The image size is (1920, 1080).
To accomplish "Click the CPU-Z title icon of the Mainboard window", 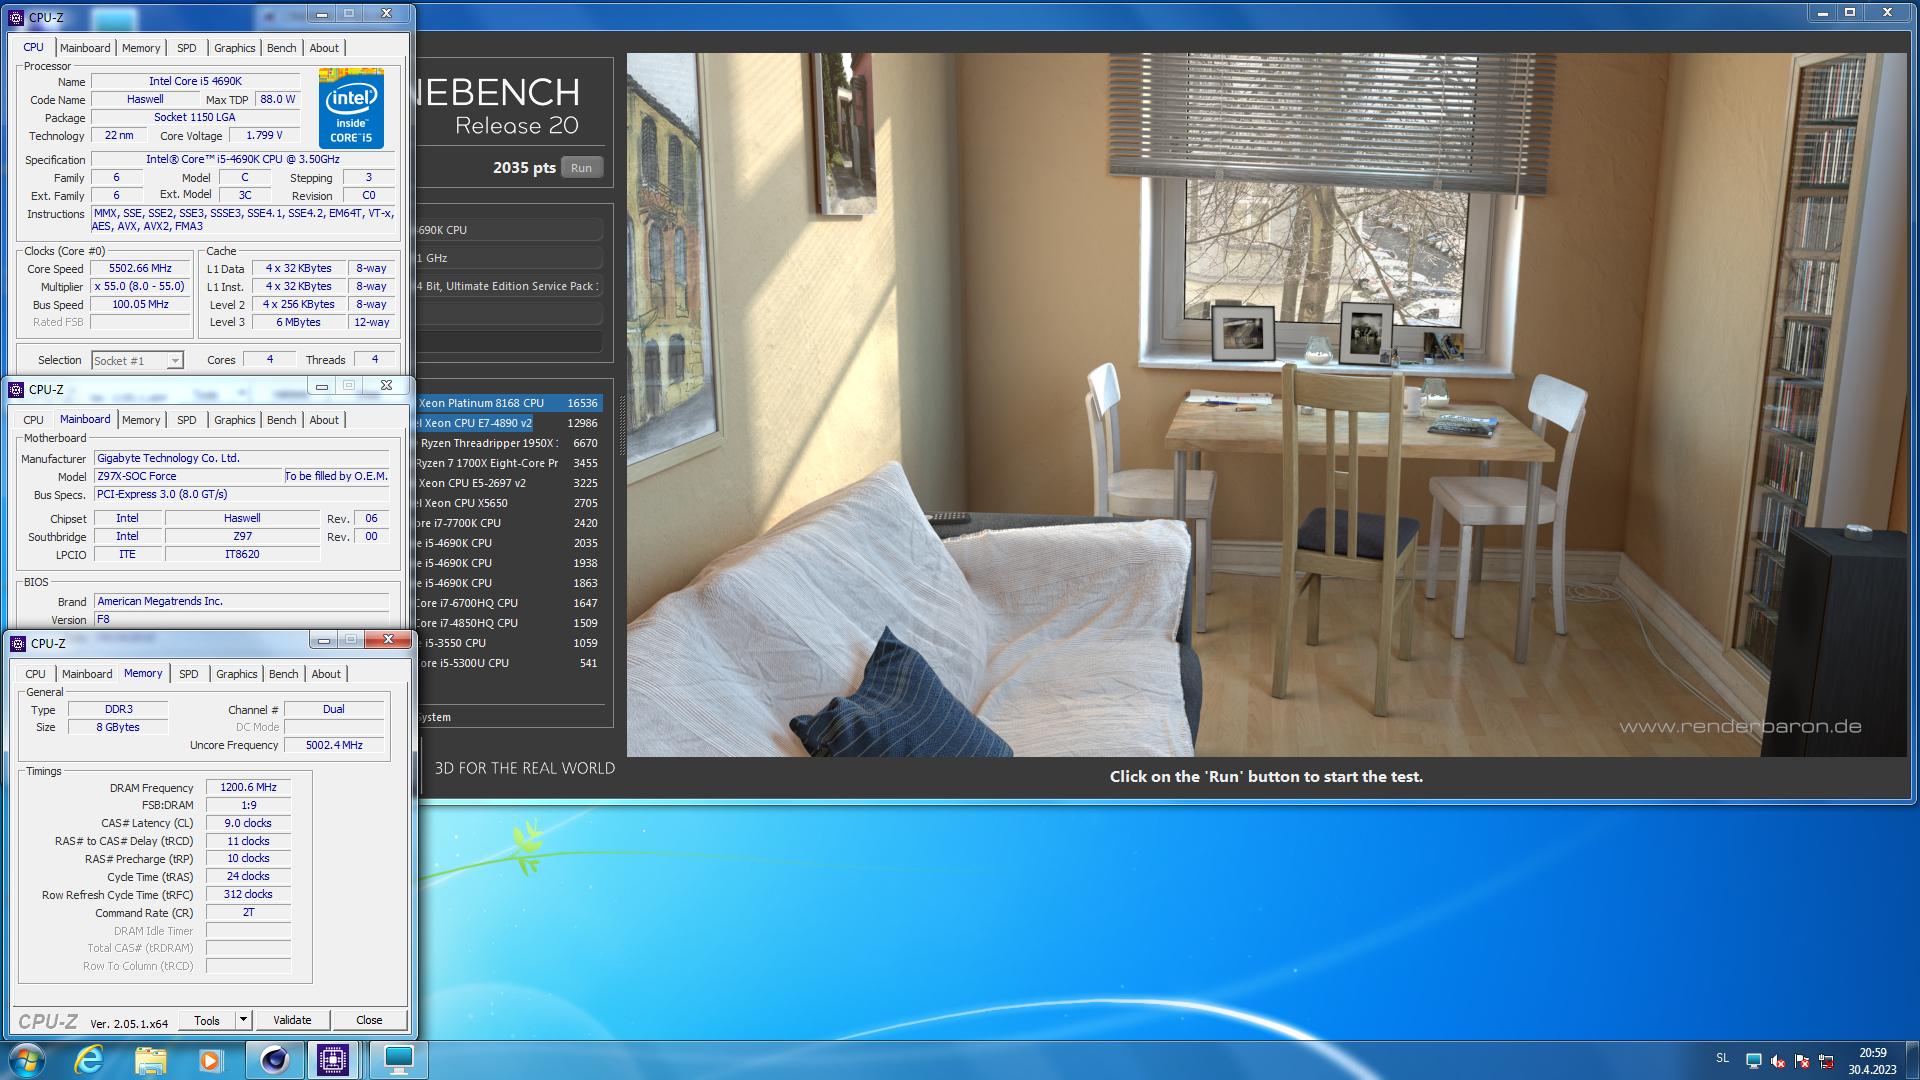I will [16, 390].
